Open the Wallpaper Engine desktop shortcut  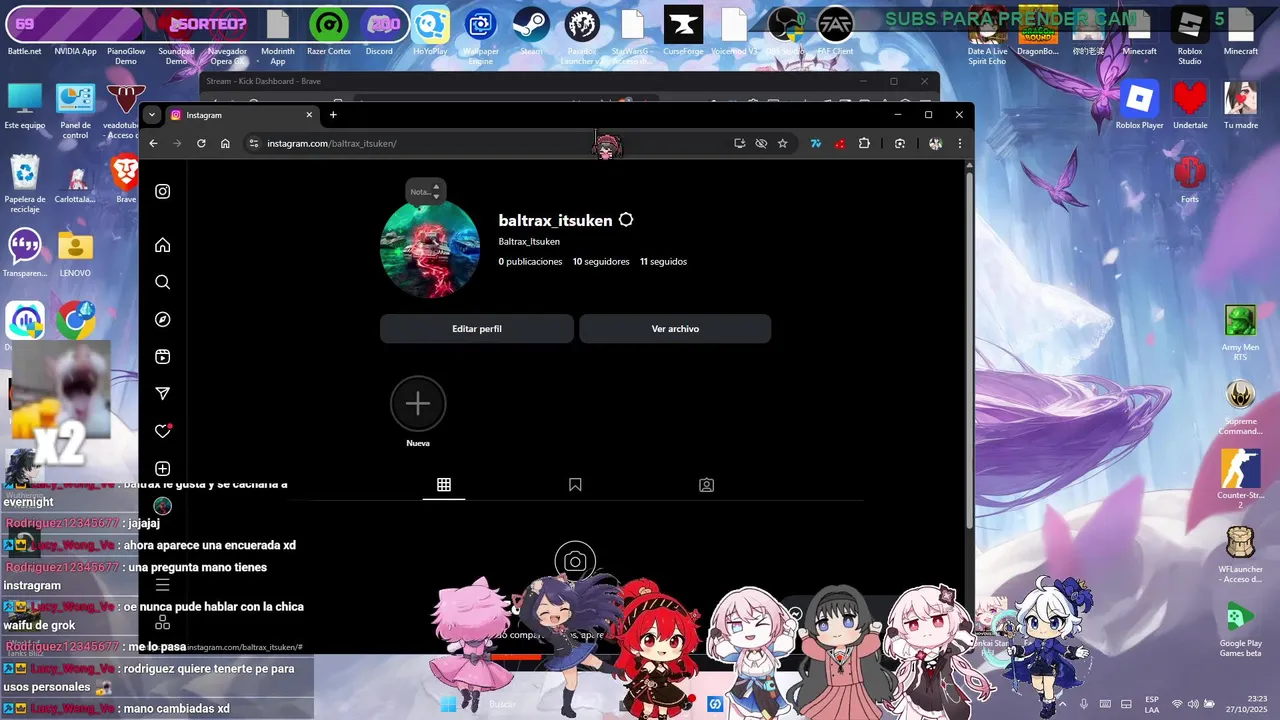coord(481,35)
